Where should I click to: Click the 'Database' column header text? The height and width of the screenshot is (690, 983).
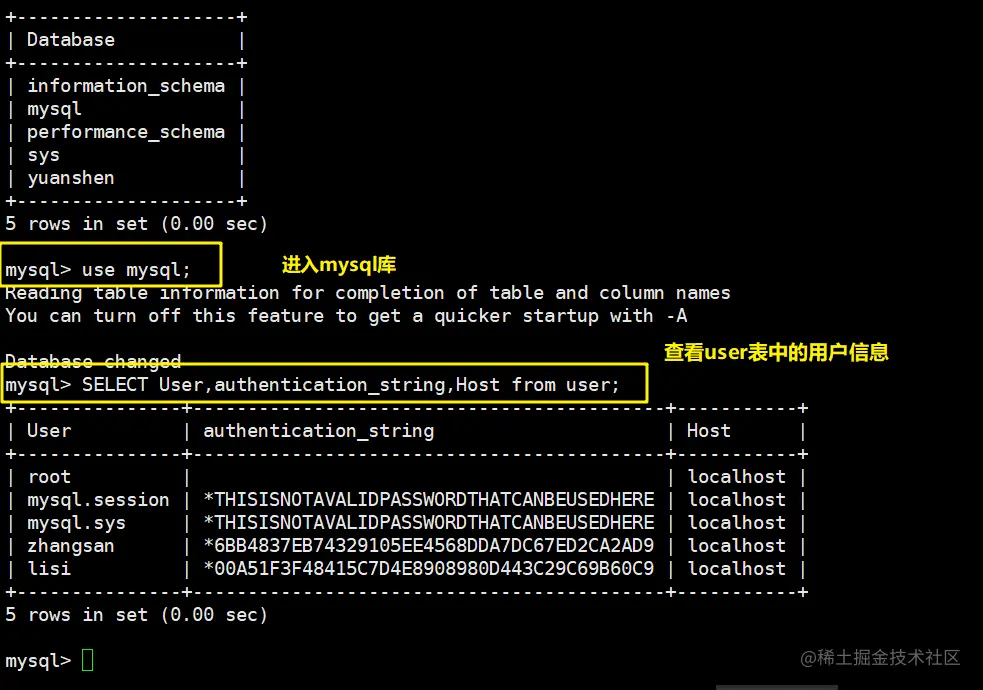tap(71, 39)
